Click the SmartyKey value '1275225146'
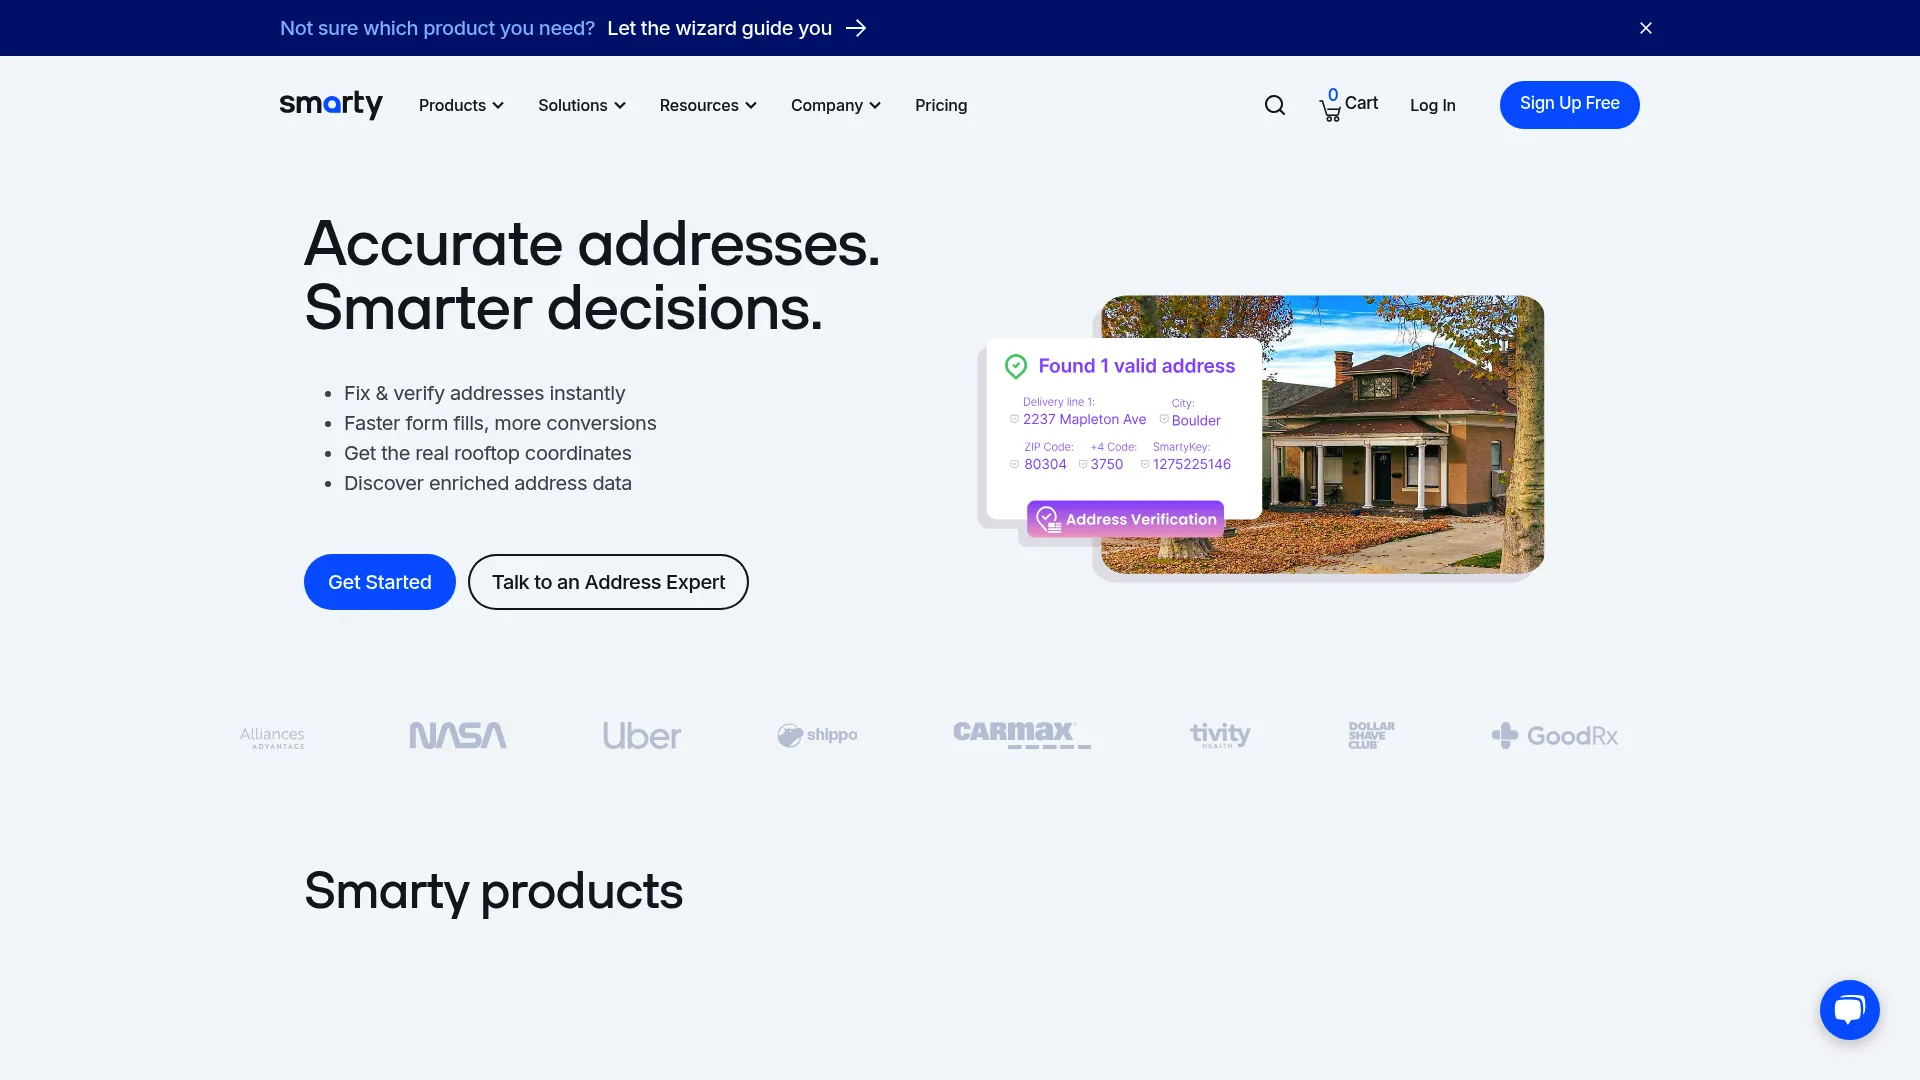Screen dimensions: 1920x1080 tap(1192, 465)
